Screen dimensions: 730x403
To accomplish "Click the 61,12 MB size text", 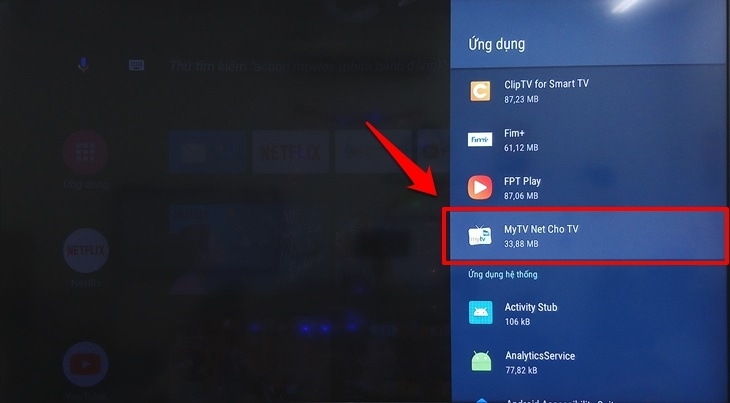I will pos(521,148).
